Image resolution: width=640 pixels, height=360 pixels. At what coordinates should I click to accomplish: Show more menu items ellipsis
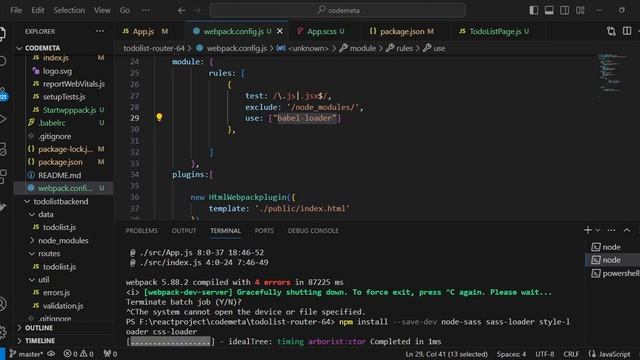[145, 10]
